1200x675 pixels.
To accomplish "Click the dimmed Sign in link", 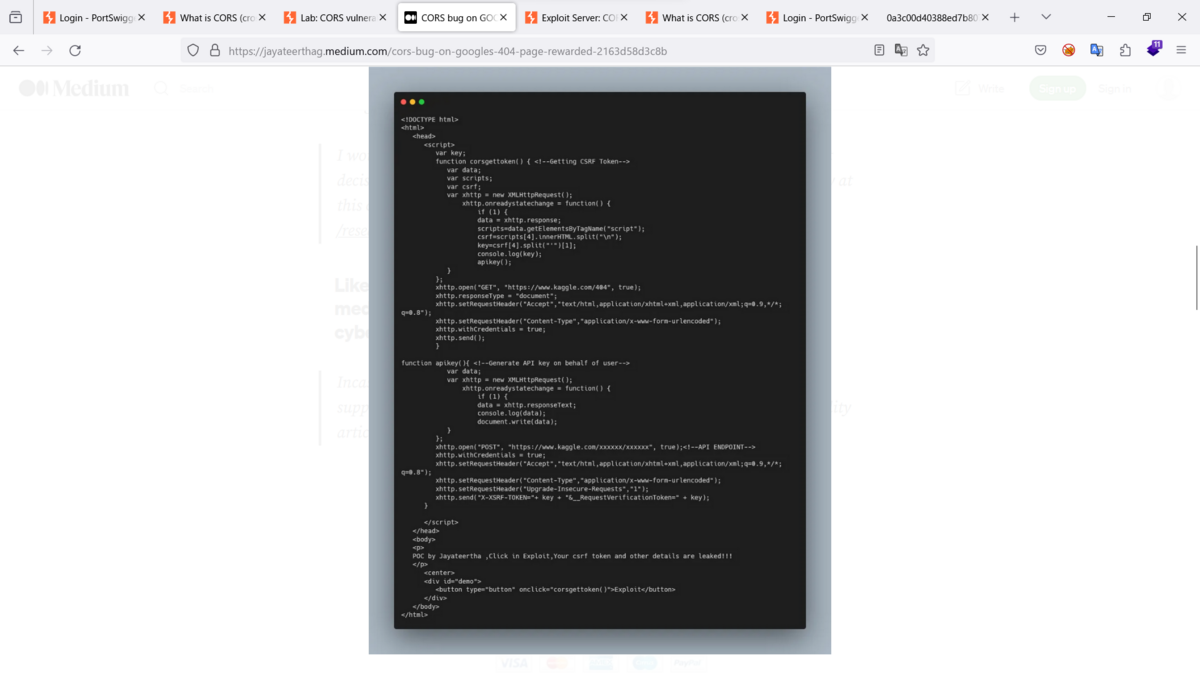I will [x=1115, y=88].
